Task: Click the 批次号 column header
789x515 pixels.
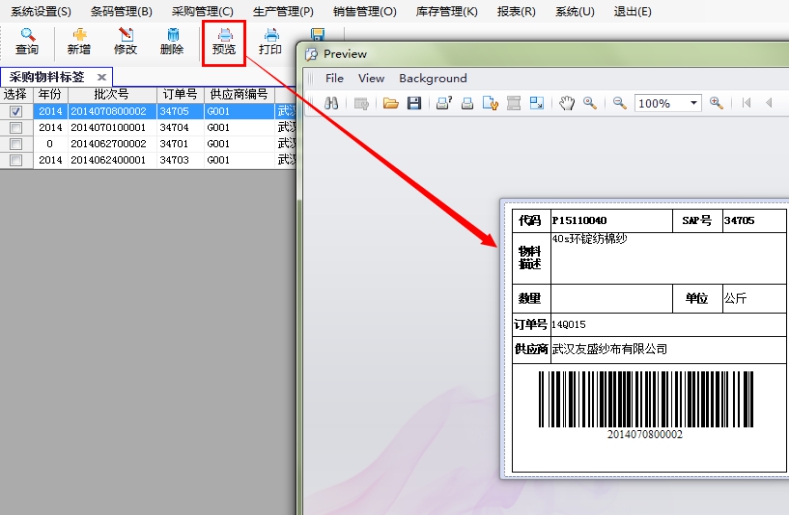Action: tap(111, 94)
